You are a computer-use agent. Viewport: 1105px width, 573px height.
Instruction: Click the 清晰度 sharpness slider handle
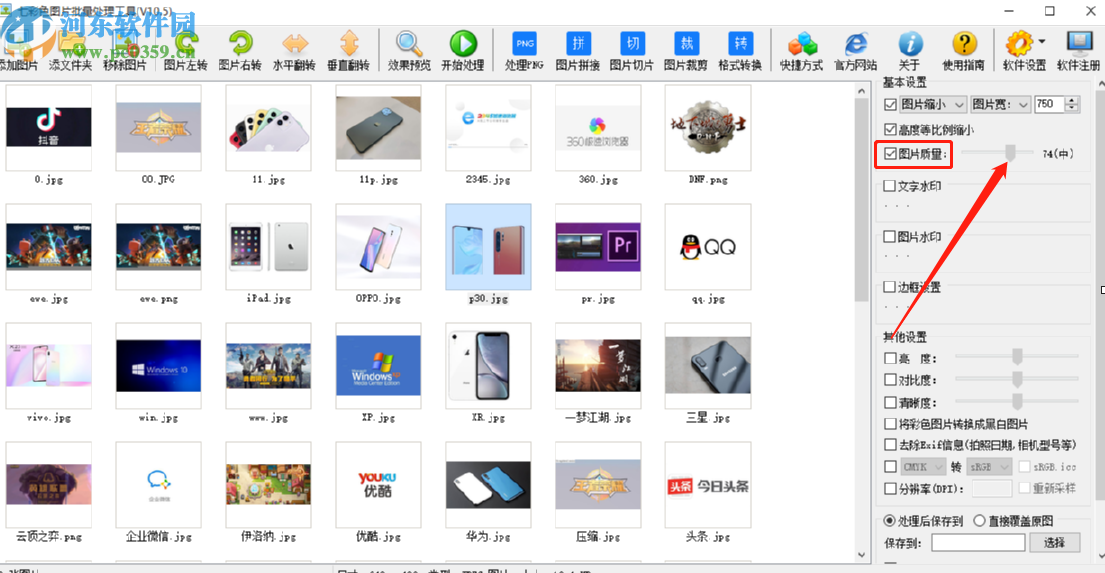[x=1017, y=402]
